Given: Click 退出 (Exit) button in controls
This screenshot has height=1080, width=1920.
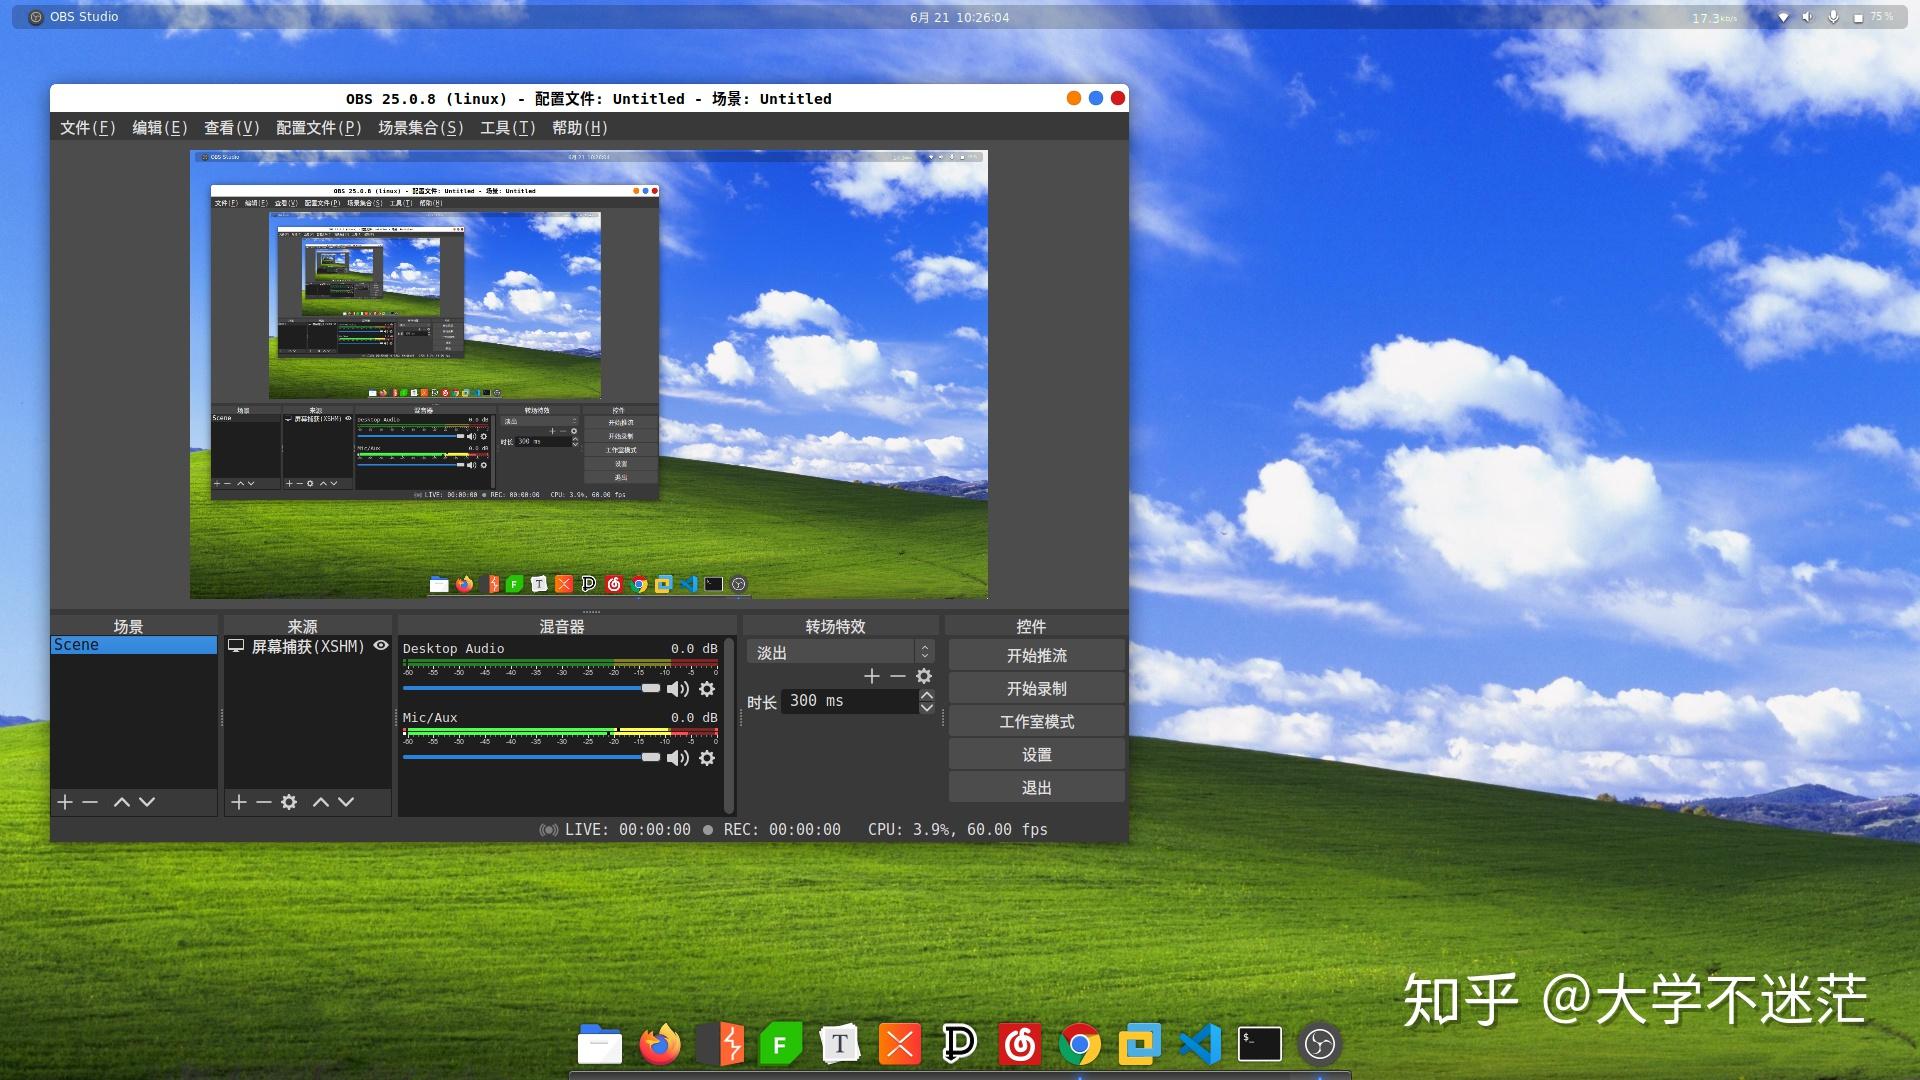Looking at the screenshot, I should pos(1038,787).
